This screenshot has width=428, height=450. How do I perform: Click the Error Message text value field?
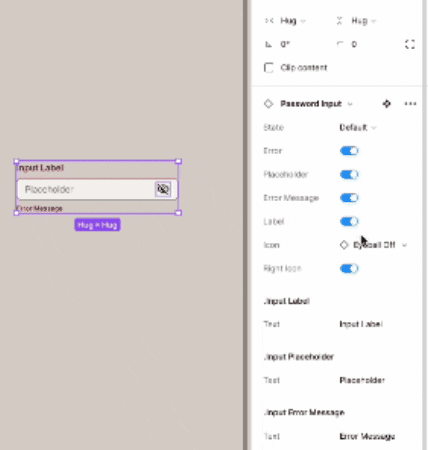(x=367, y=436)
